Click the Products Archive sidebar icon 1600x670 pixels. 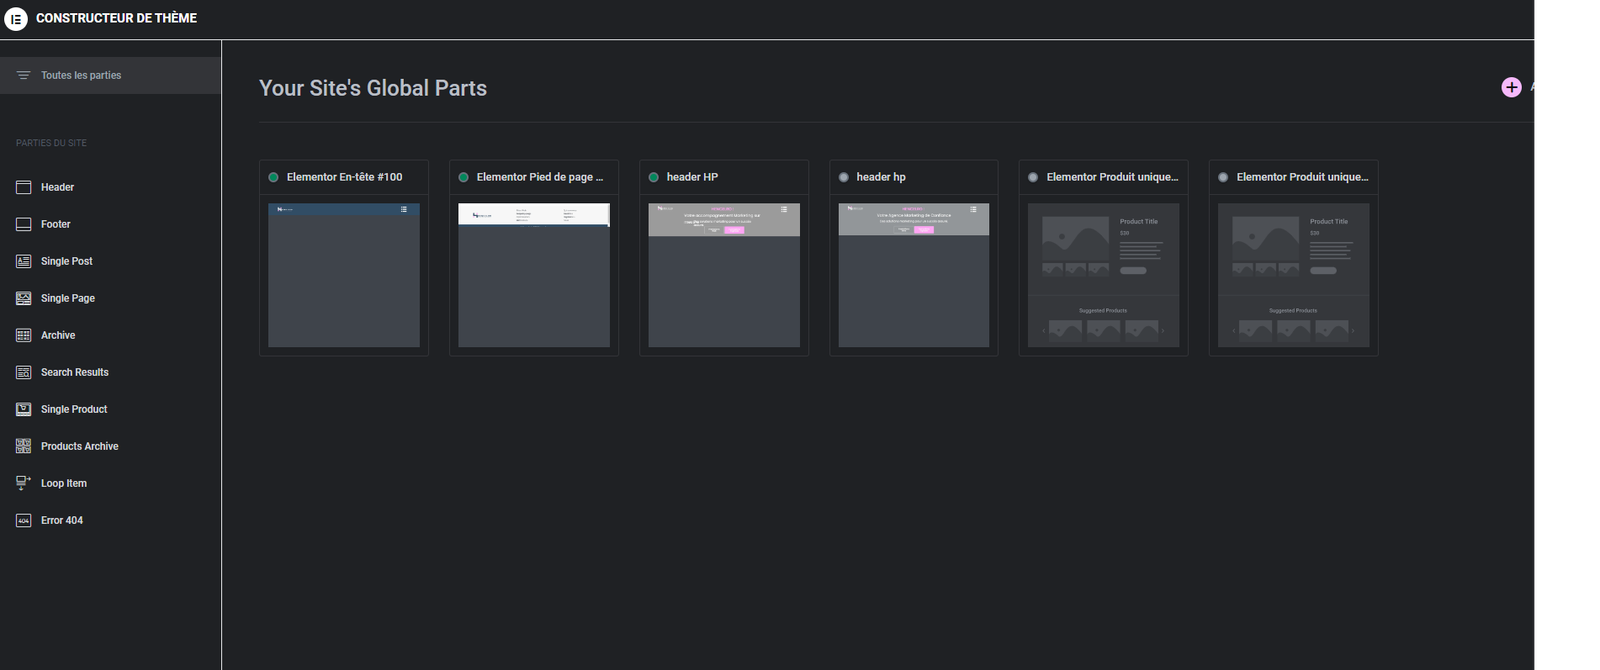point(24,446)
